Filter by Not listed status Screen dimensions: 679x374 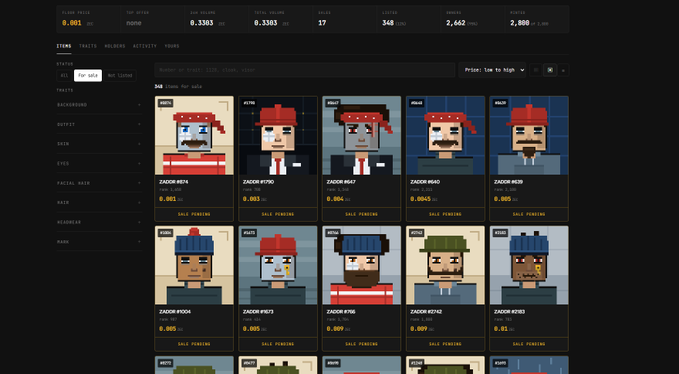pyautogui.click(x=120, y=75)
